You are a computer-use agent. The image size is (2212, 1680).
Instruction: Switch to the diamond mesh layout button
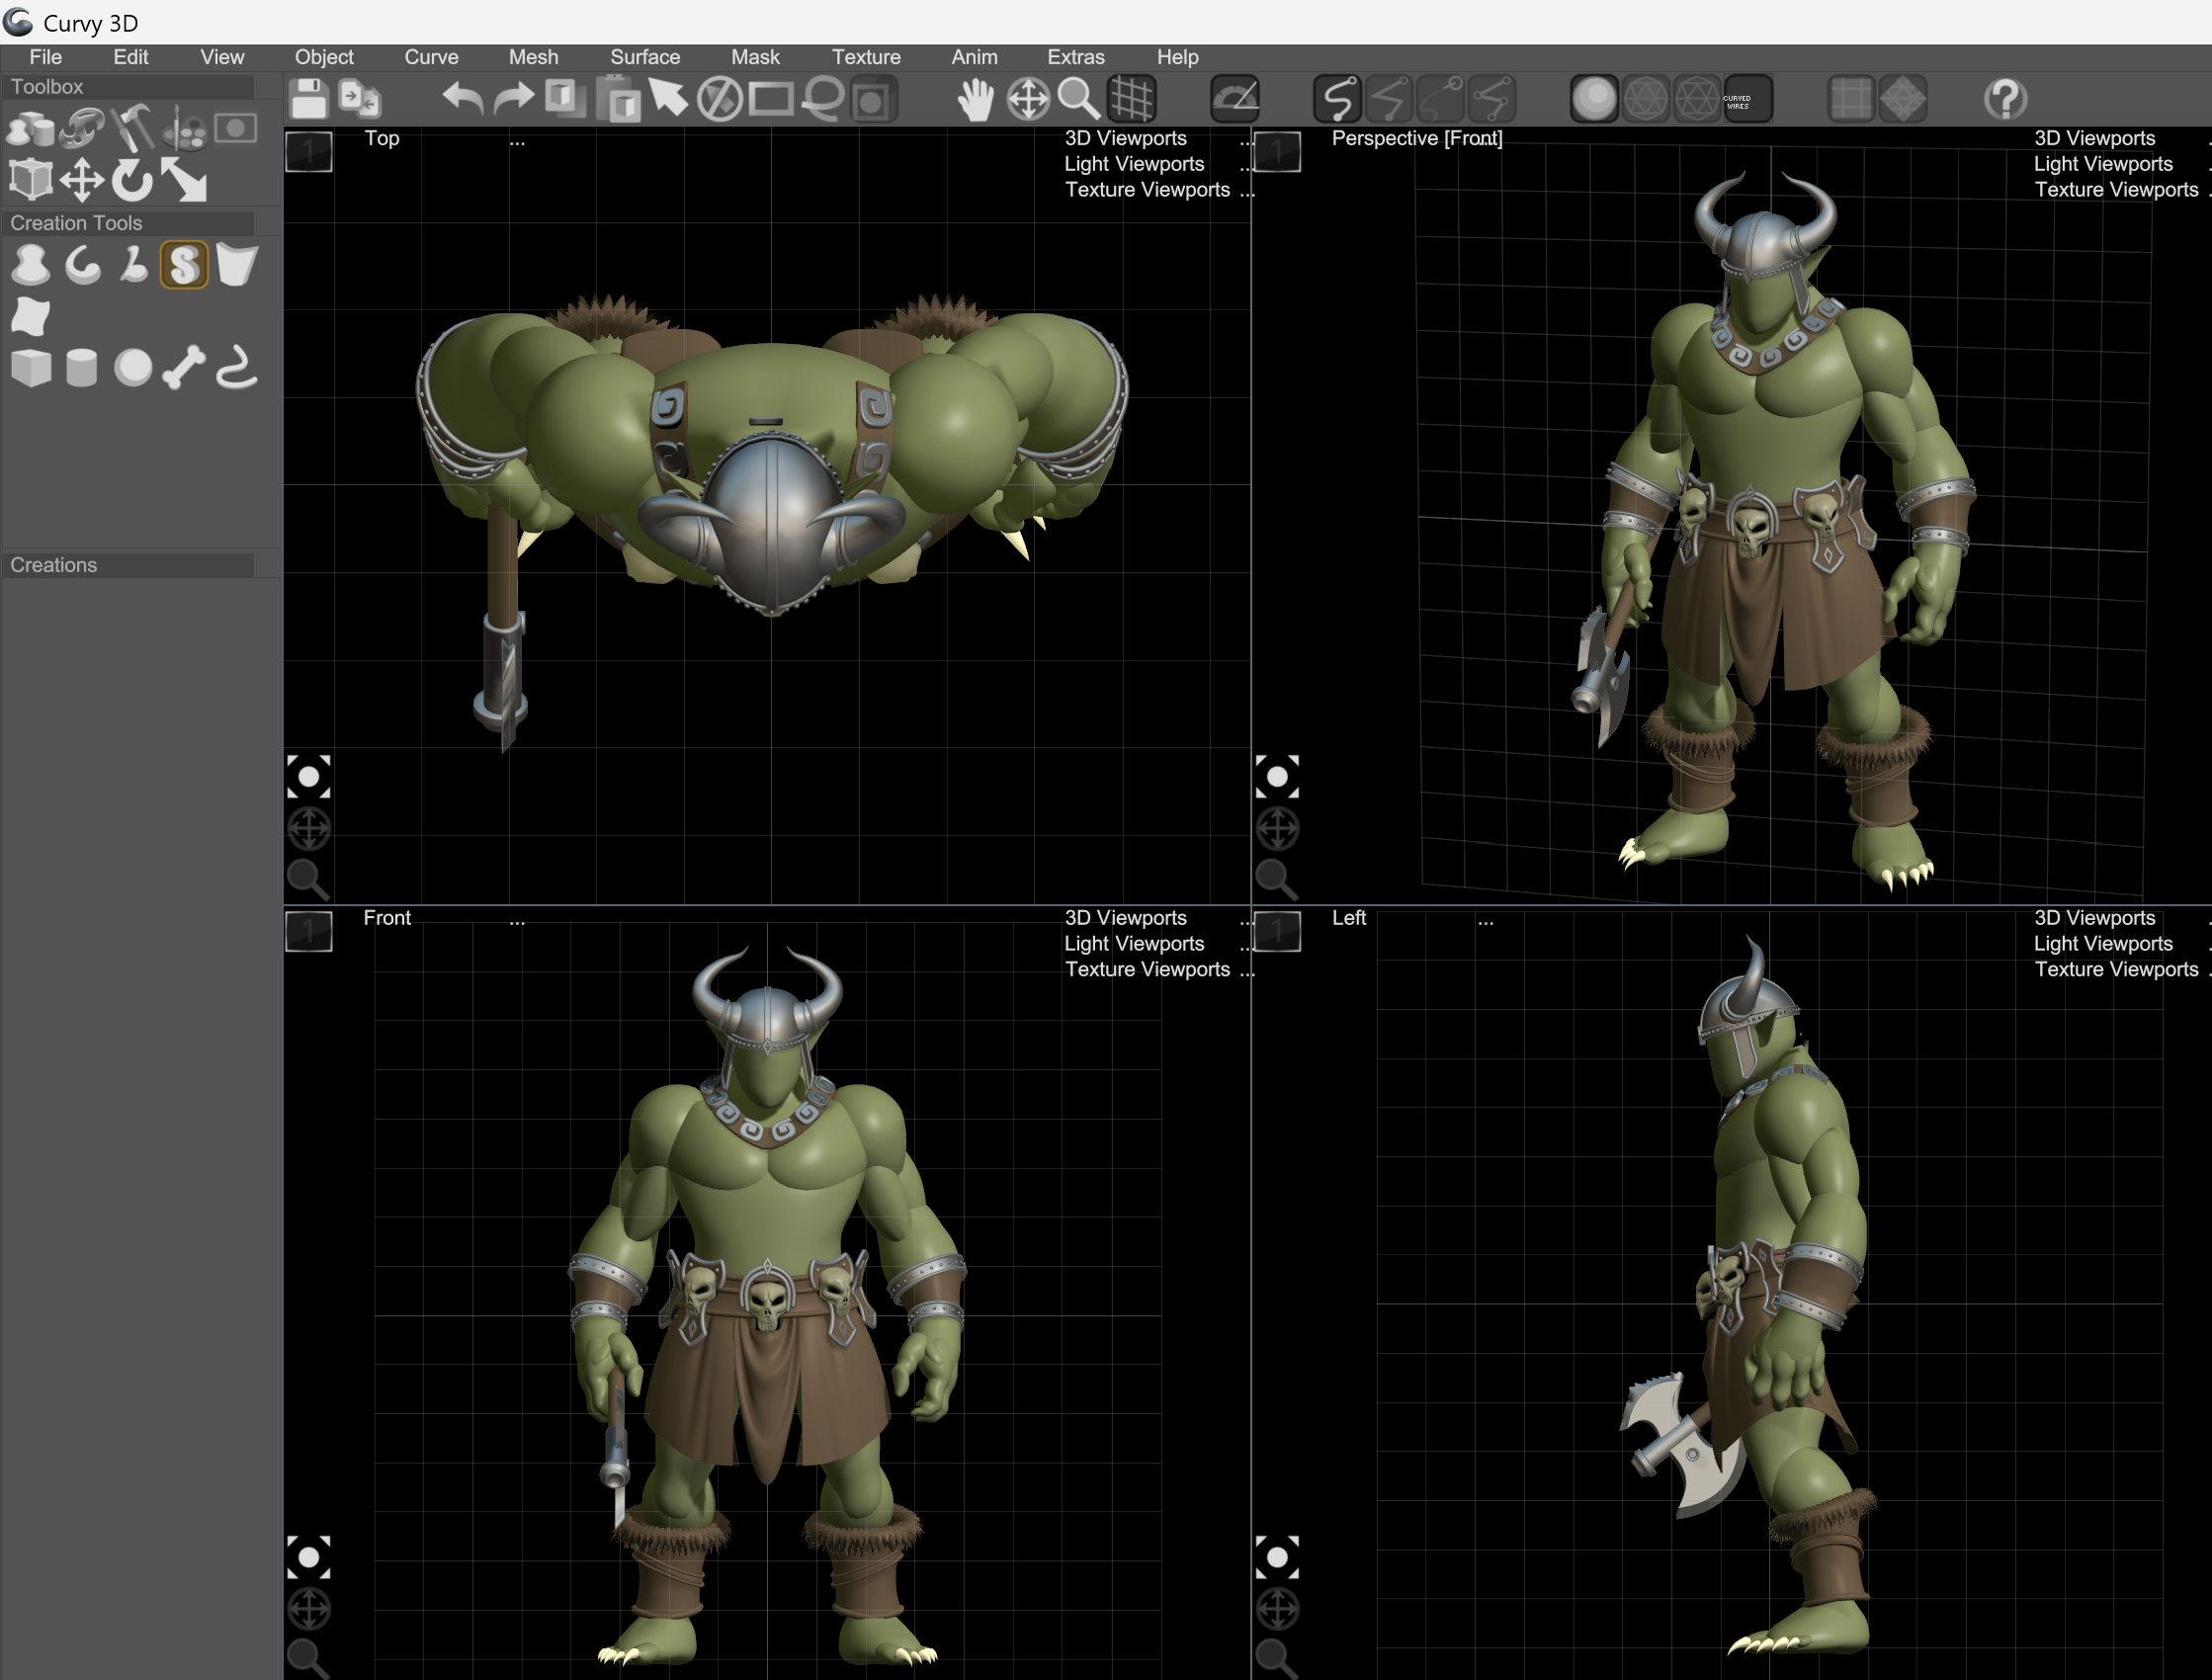(x=1902, y=99)
